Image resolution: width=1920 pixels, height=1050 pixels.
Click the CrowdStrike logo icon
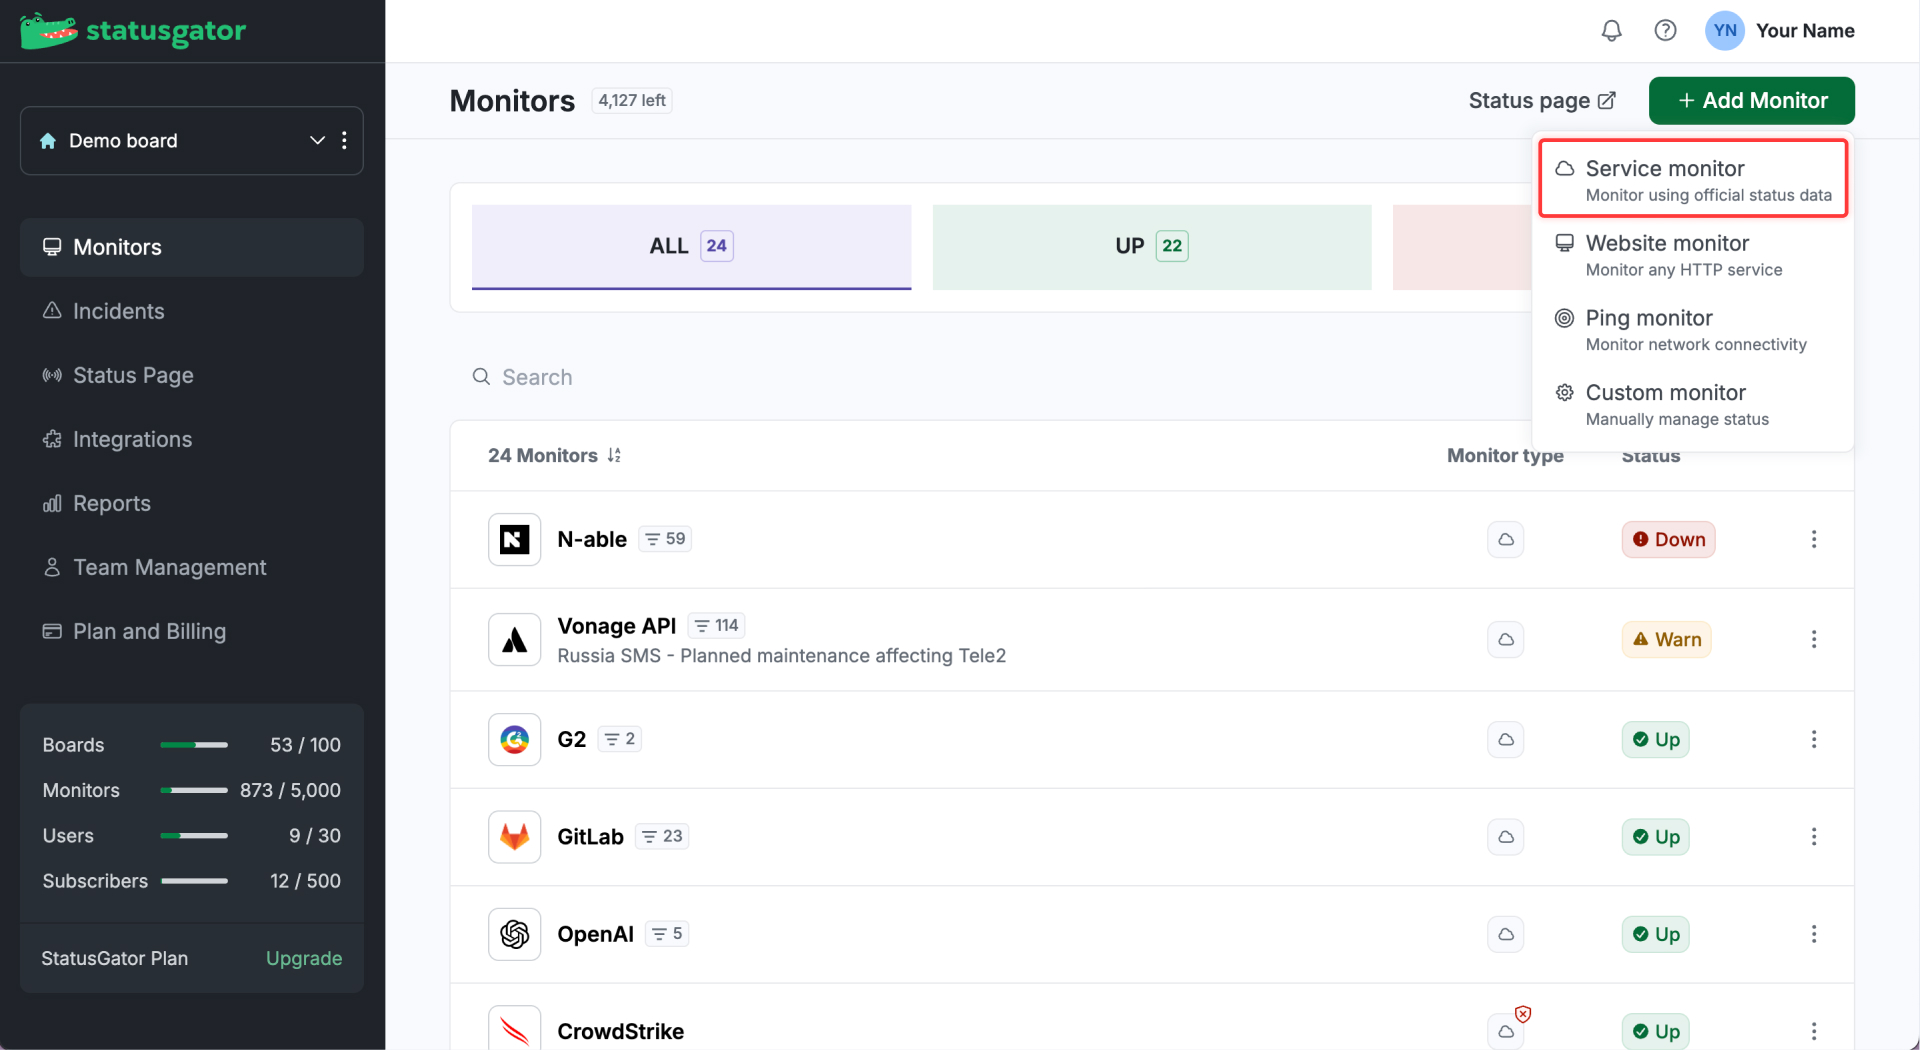pyautogui.click(x=514, y=1028)
